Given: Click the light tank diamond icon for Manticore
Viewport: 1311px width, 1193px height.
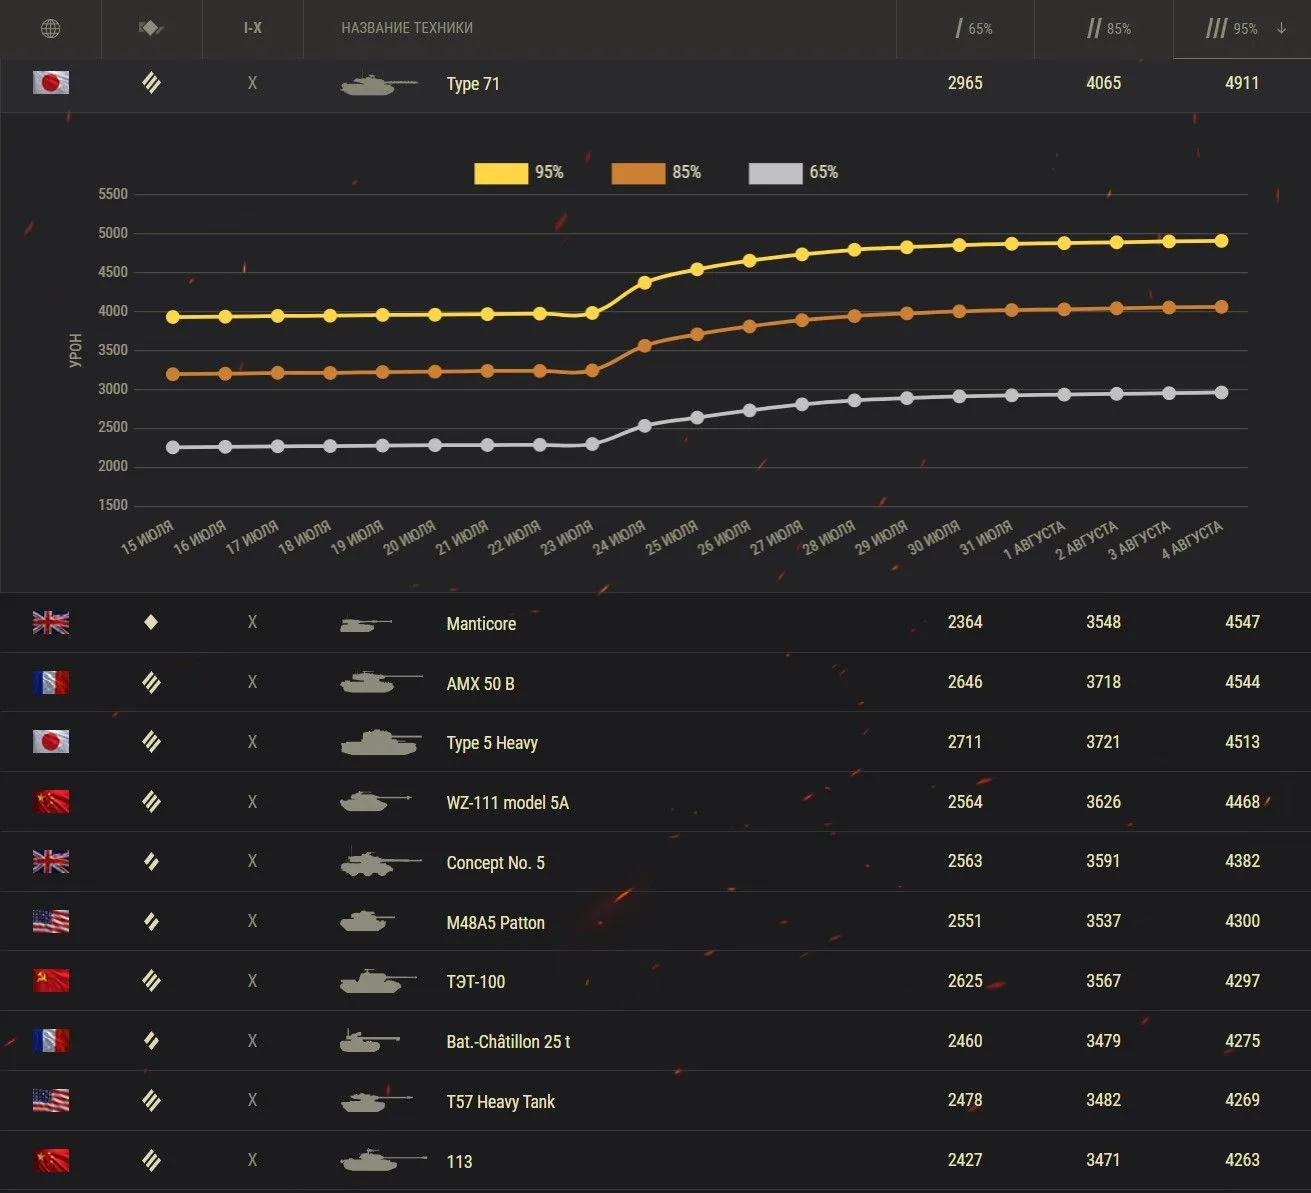Looking at the screenshot, I should (151, 622).
